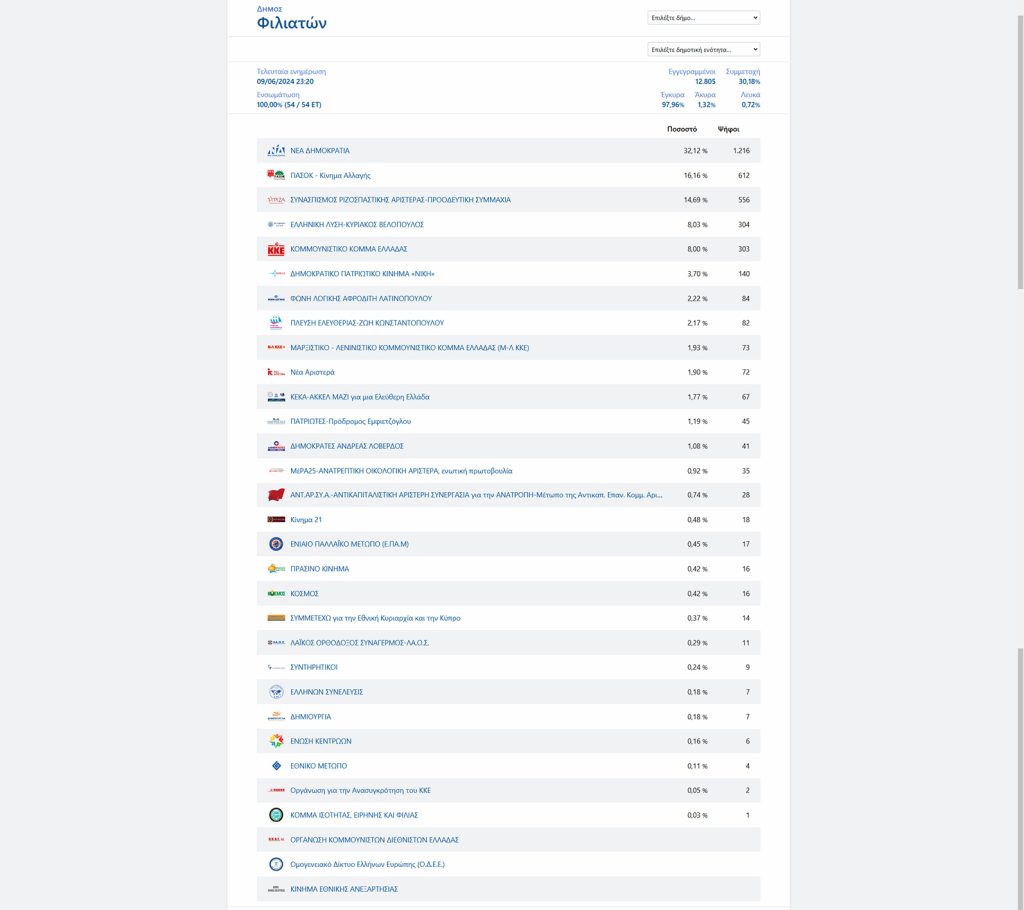
Task: Click the ΔΗΜΙΟΥΡΓΙΑ party logo
Action: pyautogui.click(x=276, y=717)
